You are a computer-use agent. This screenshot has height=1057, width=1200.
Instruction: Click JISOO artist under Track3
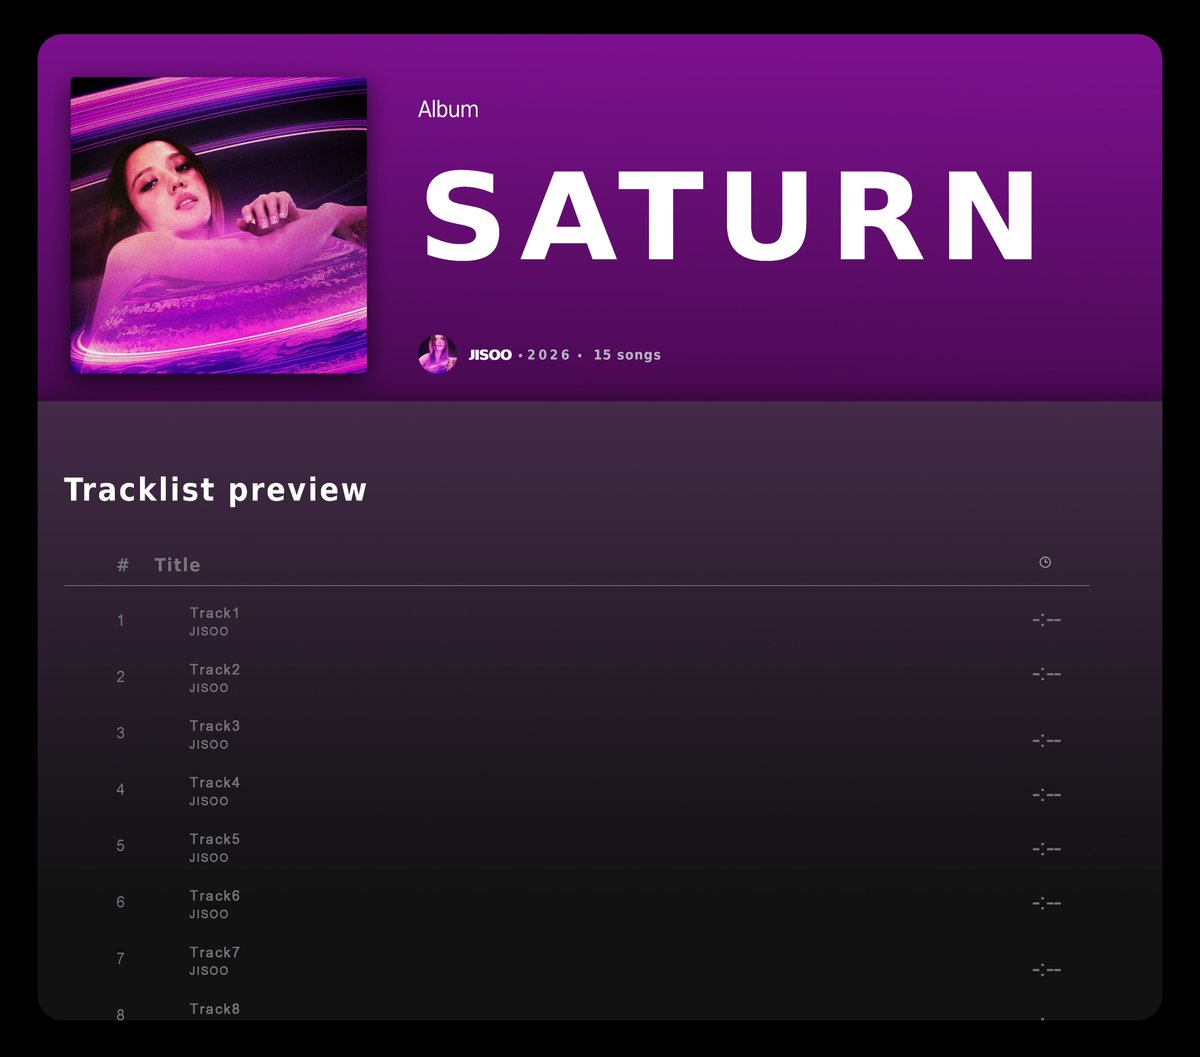[x=209, y=745]
